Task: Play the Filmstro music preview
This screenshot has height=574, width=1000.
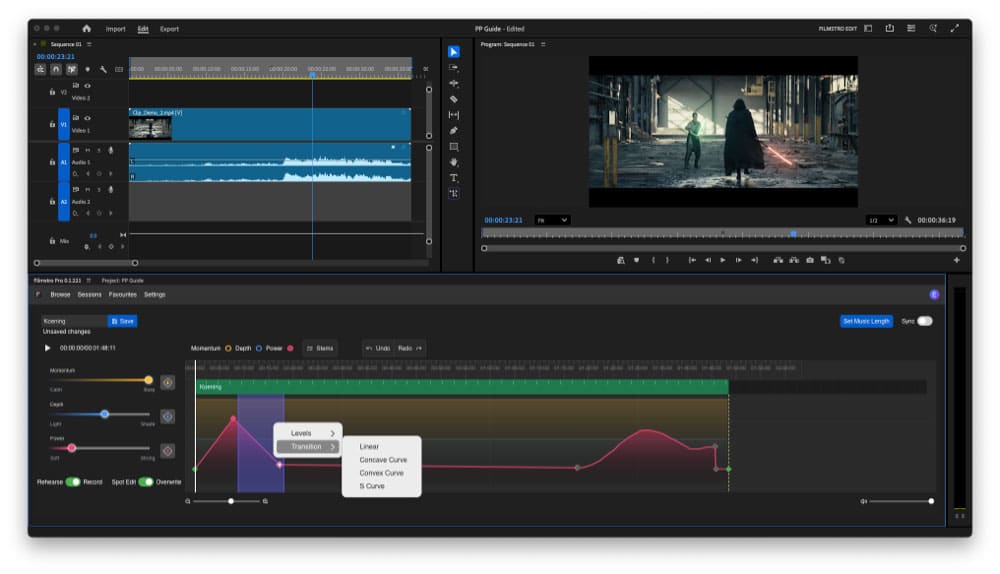Action: 47,348
